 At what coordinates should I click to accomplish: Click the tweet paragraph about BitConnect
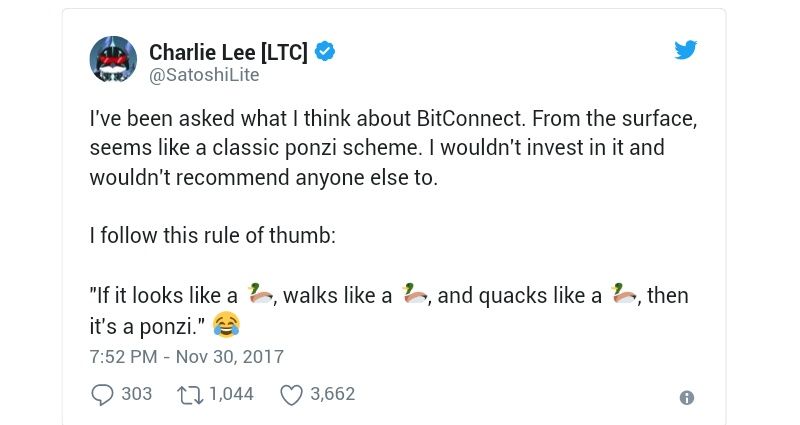(x=392, y=148)
